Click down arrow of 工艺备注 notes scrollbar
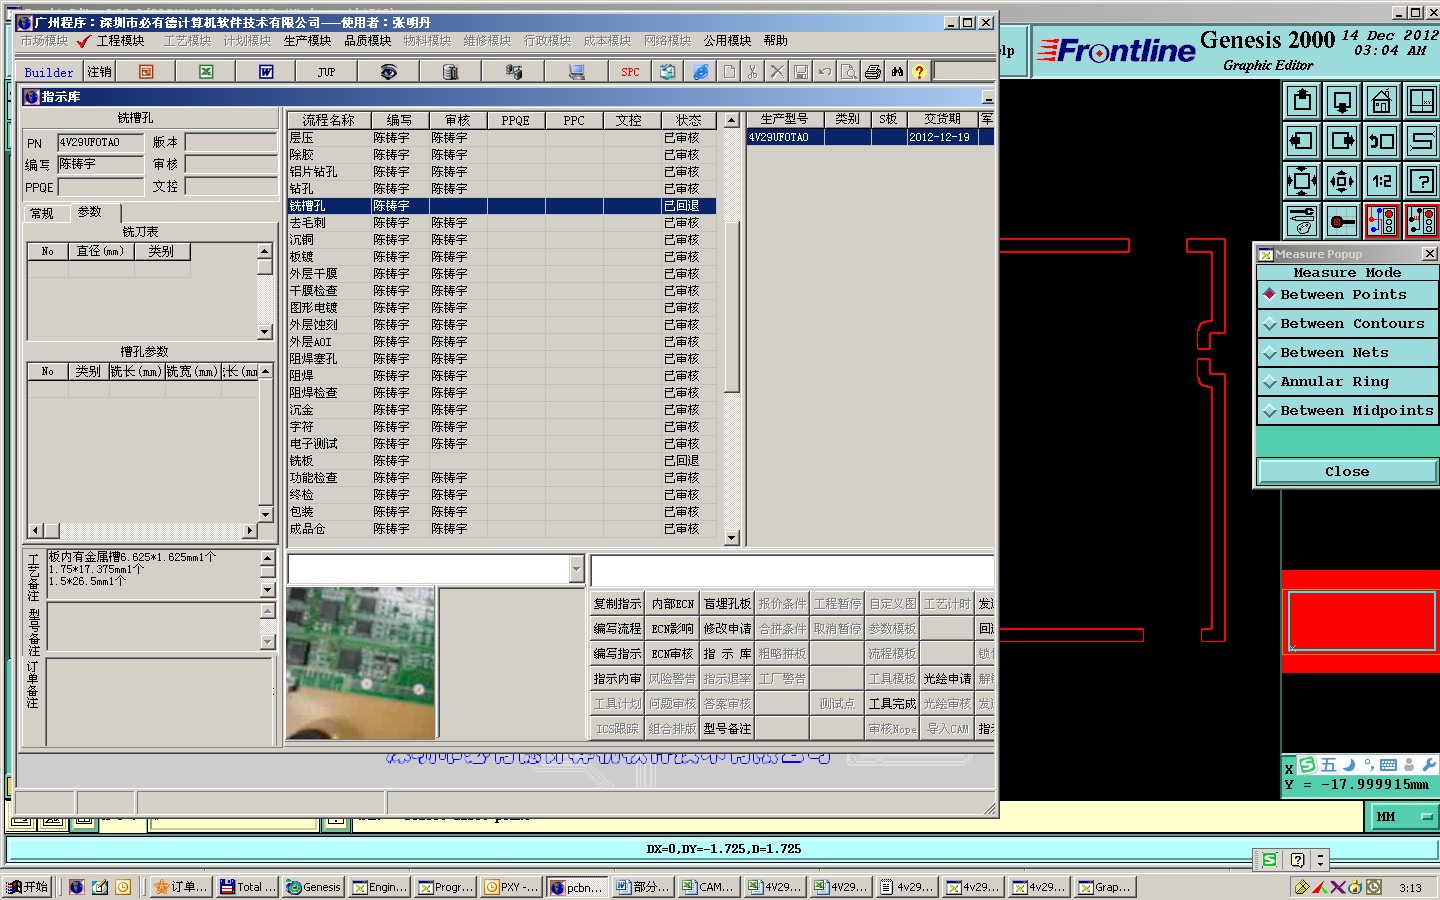 267,590
